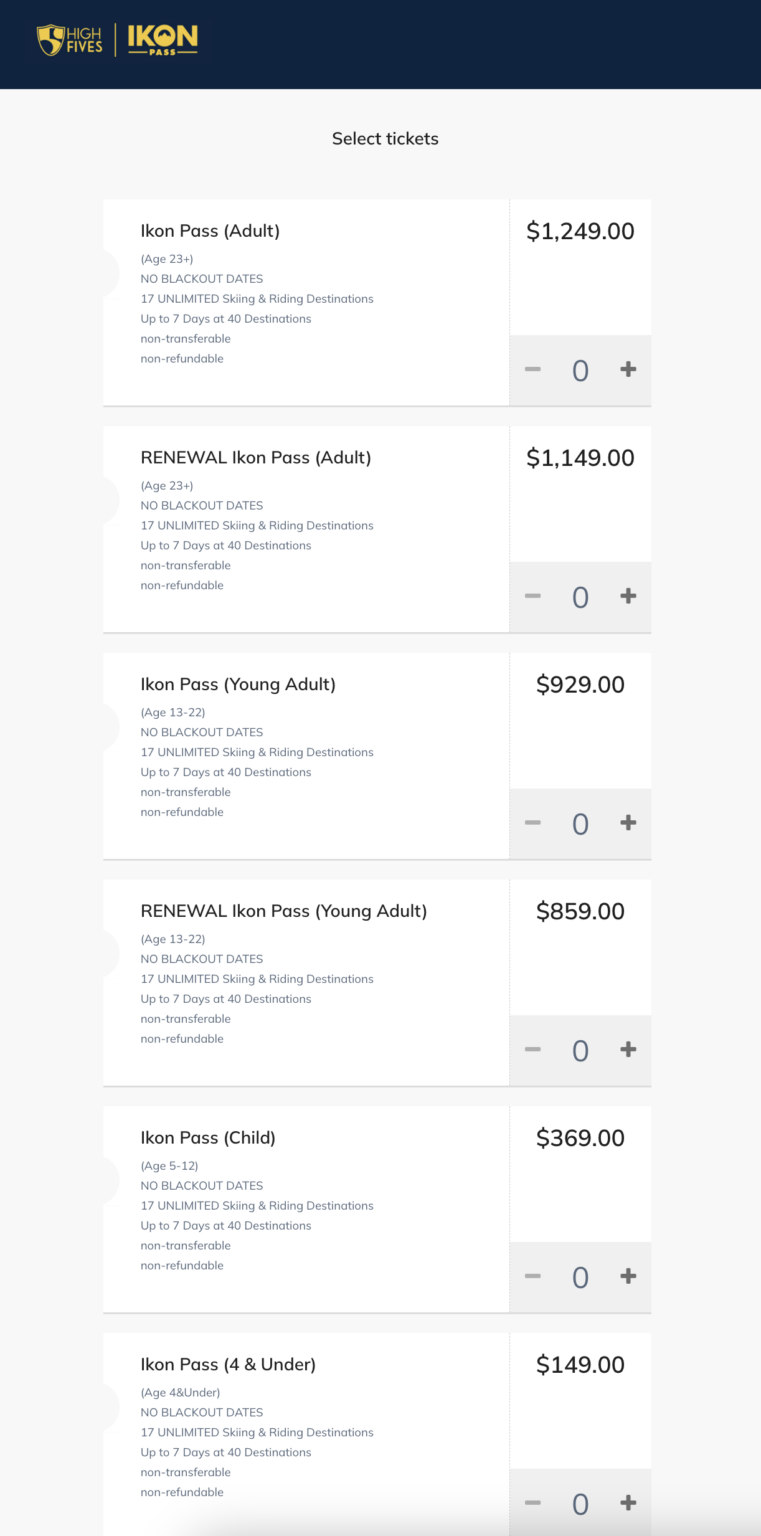Viewport: 761px width, 1536px height.
Task: Increase RENEWAL Ikon Pass (Young Adult) quantity
Action: tap(628, 1050)
